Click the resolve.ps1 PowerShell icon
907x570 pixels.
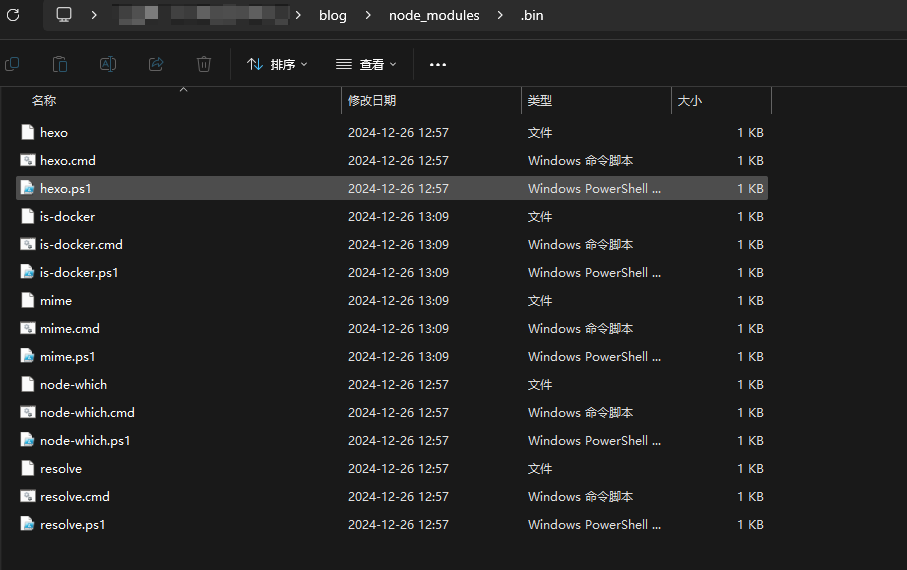pos(28,524)
